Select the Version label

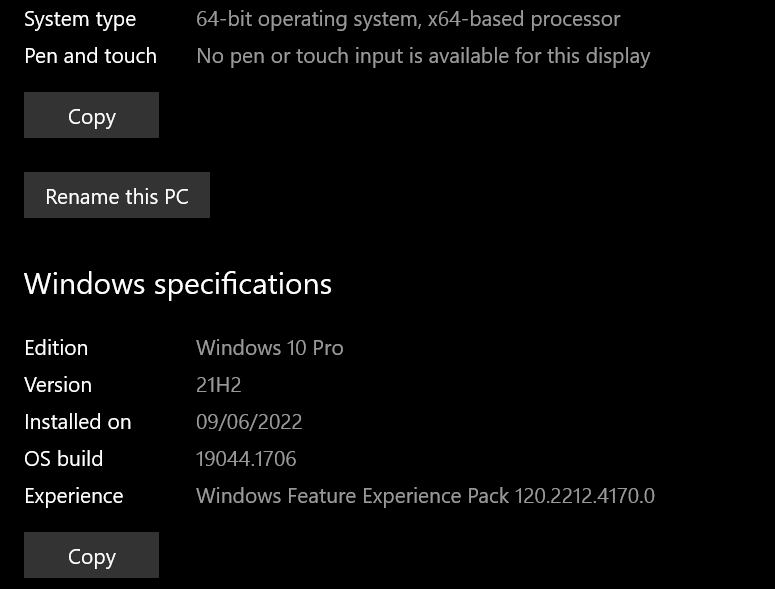(58, 385)
